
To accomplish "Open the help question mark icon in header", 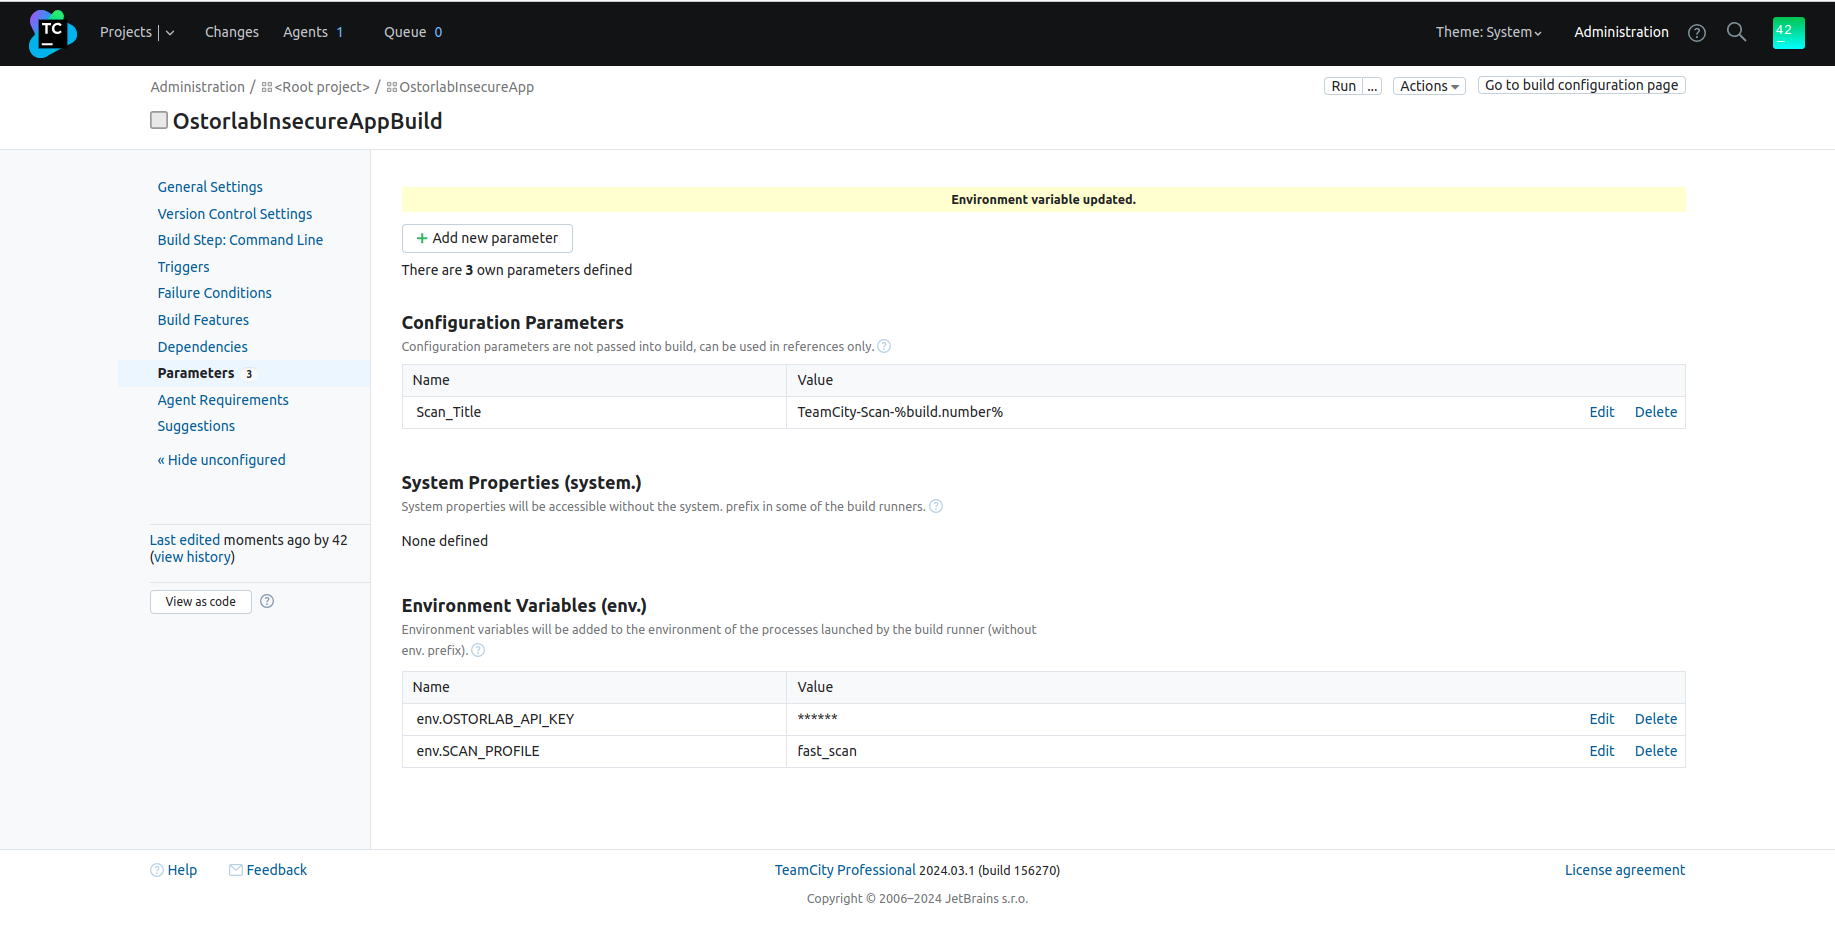I will tap(1697, 33).
